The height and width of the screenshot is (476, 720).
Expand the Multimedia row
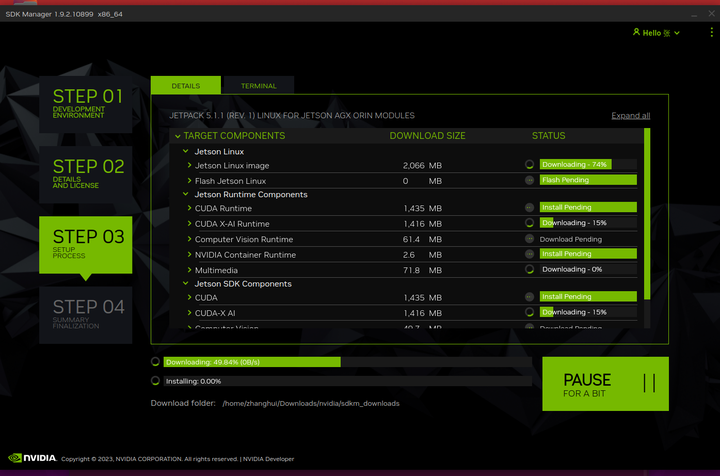coord(189,270)
